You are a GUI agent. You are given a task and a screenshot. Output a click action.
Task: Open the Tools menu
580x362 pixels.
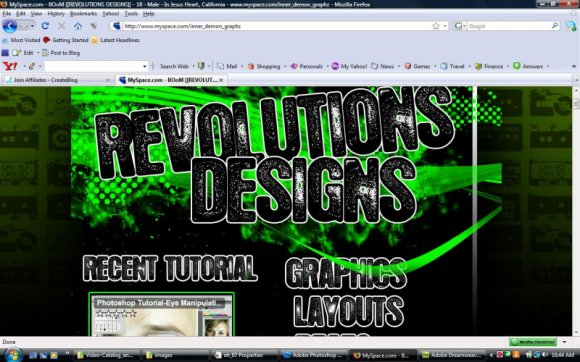point(131,14)
